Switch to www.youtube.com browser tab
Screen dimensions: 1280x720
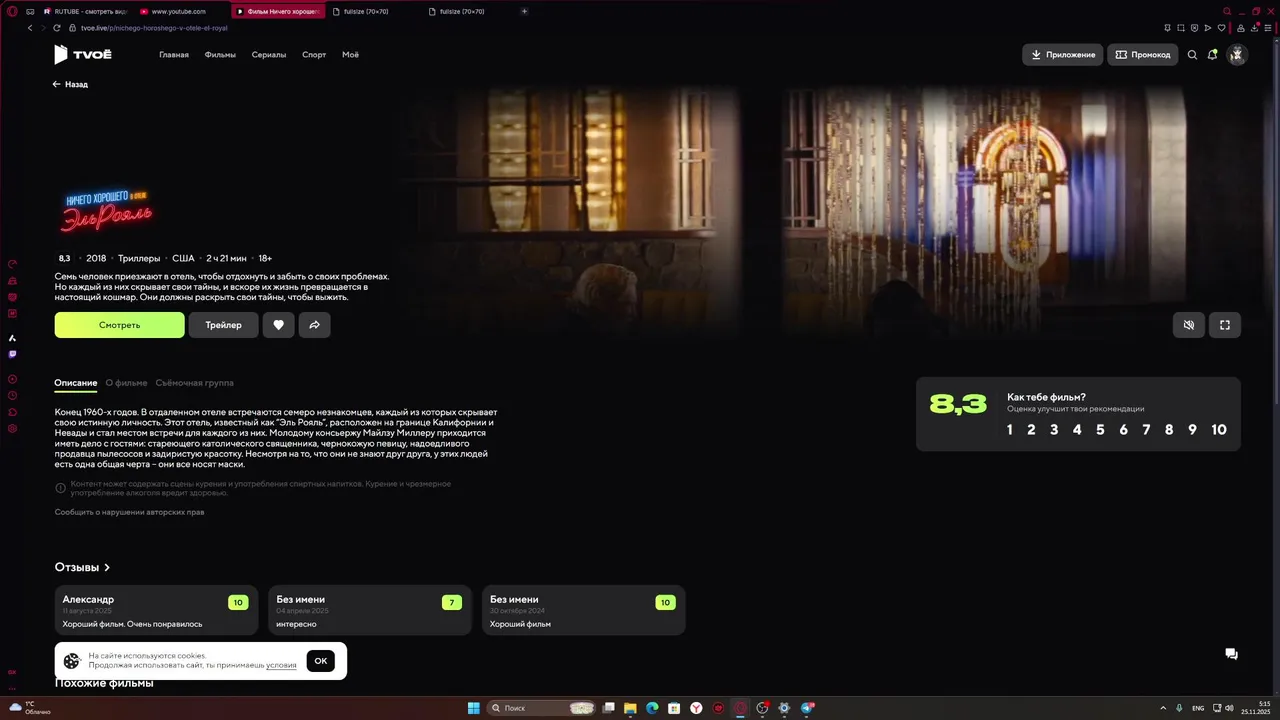[x=182, y=11]
